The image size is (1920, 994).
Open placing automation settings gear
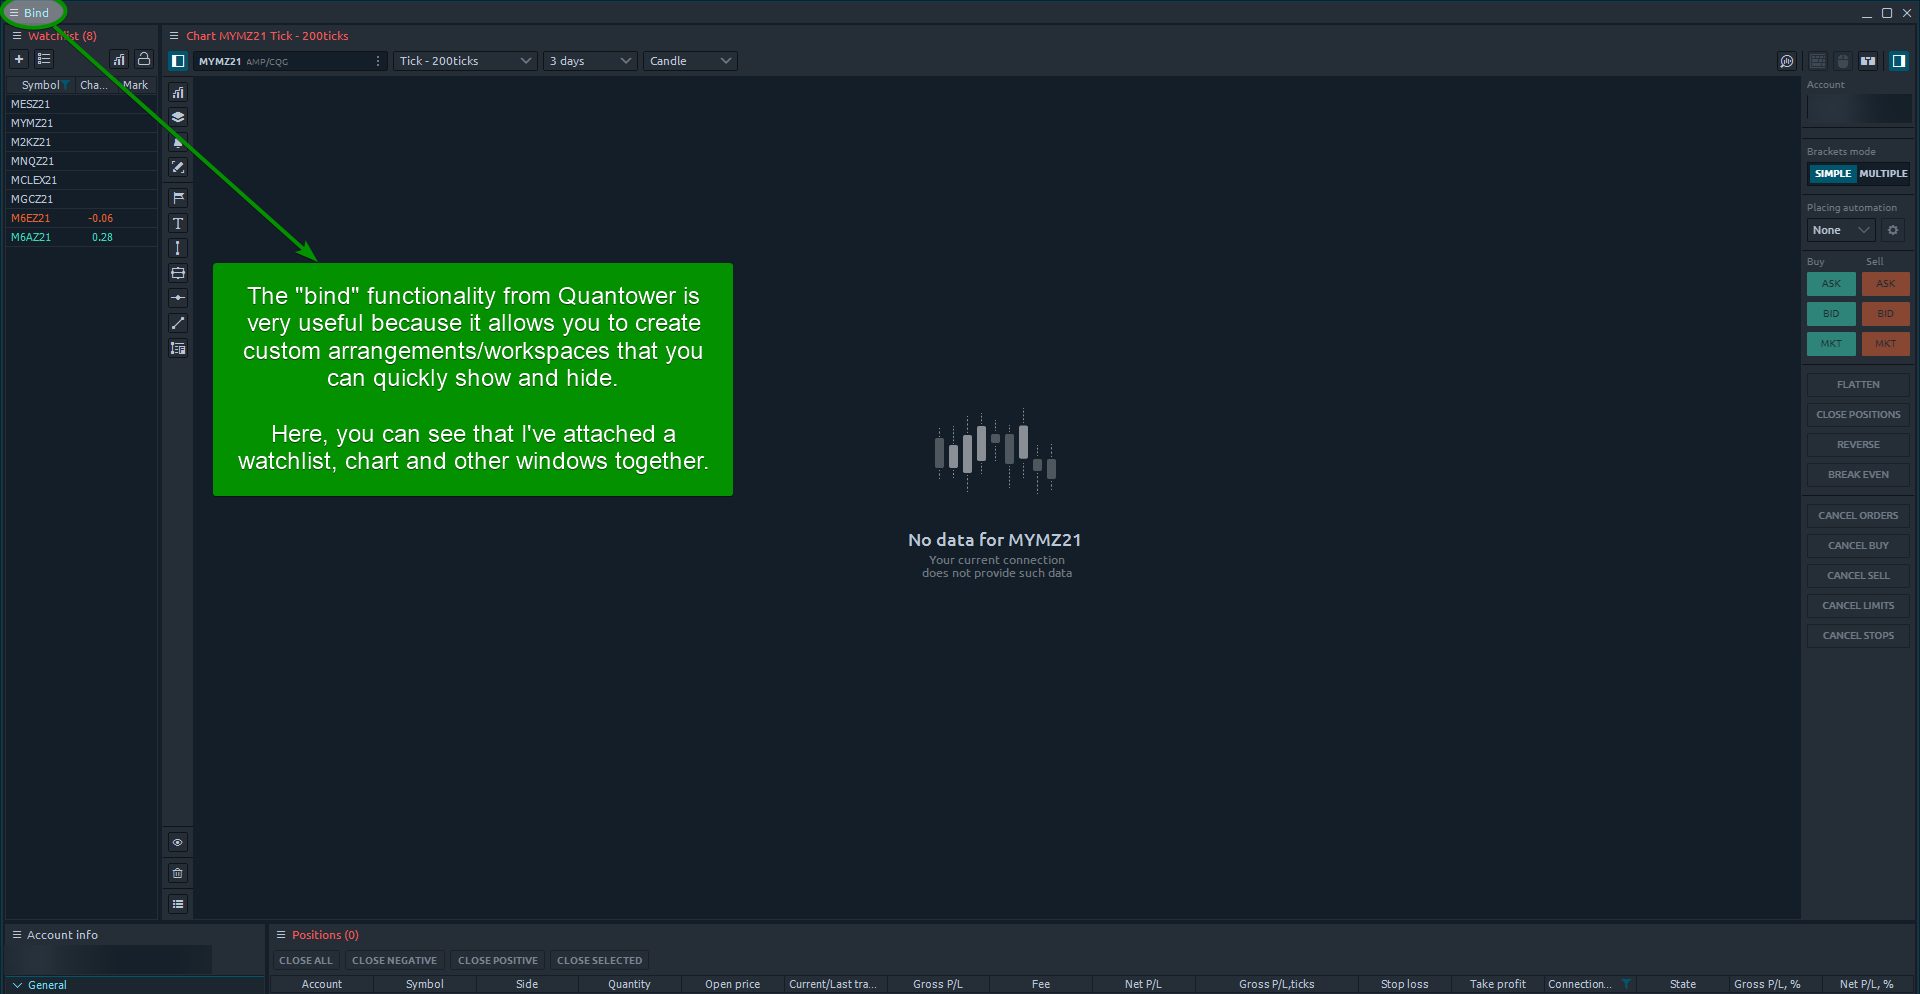1893,230
